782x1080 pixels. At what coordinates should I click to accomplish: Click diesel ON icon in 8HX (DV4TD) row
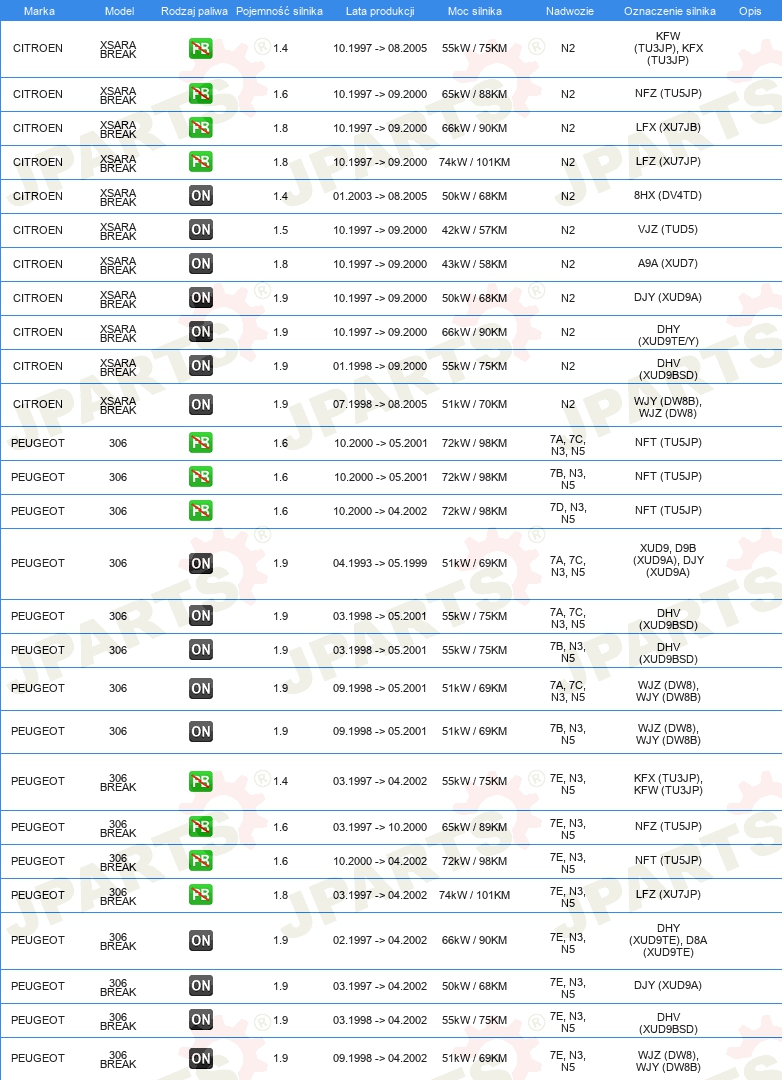(200, 196)
